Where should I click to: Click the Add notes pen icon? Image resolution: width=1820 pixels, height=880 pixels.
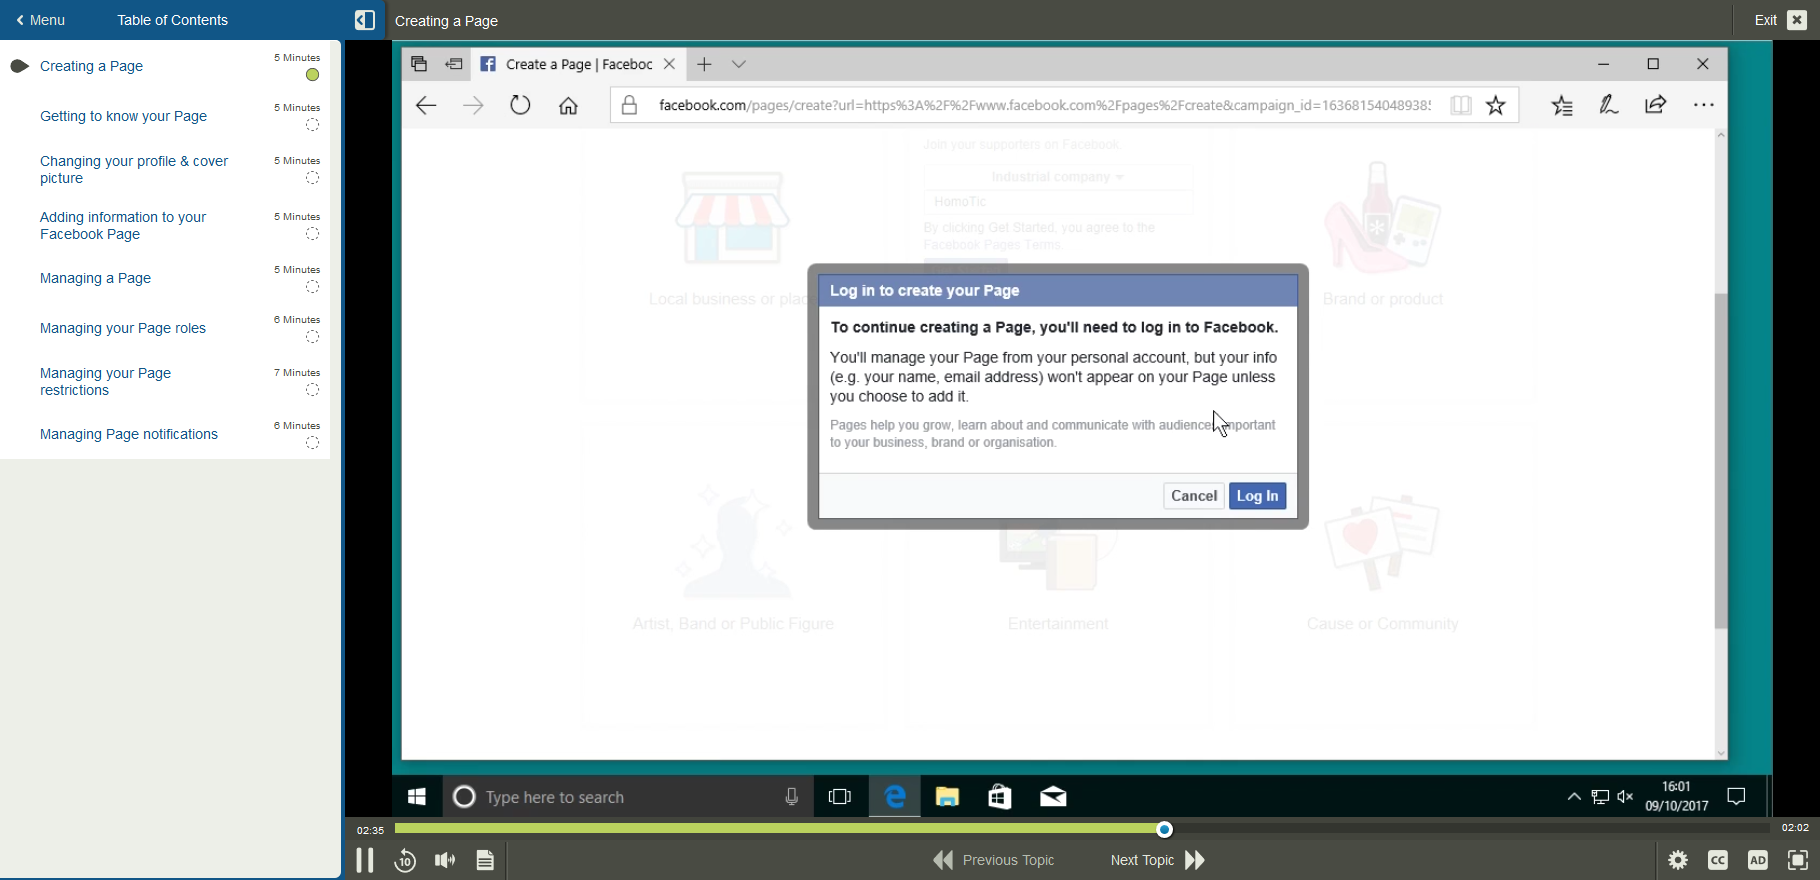1609,105
